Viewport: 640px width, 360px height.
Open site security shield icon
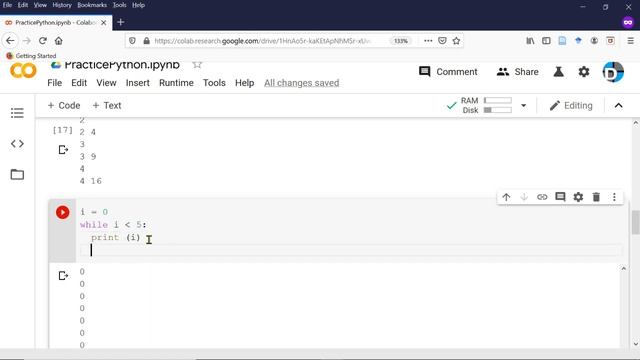pyautogui.click(x=132, y=41)
